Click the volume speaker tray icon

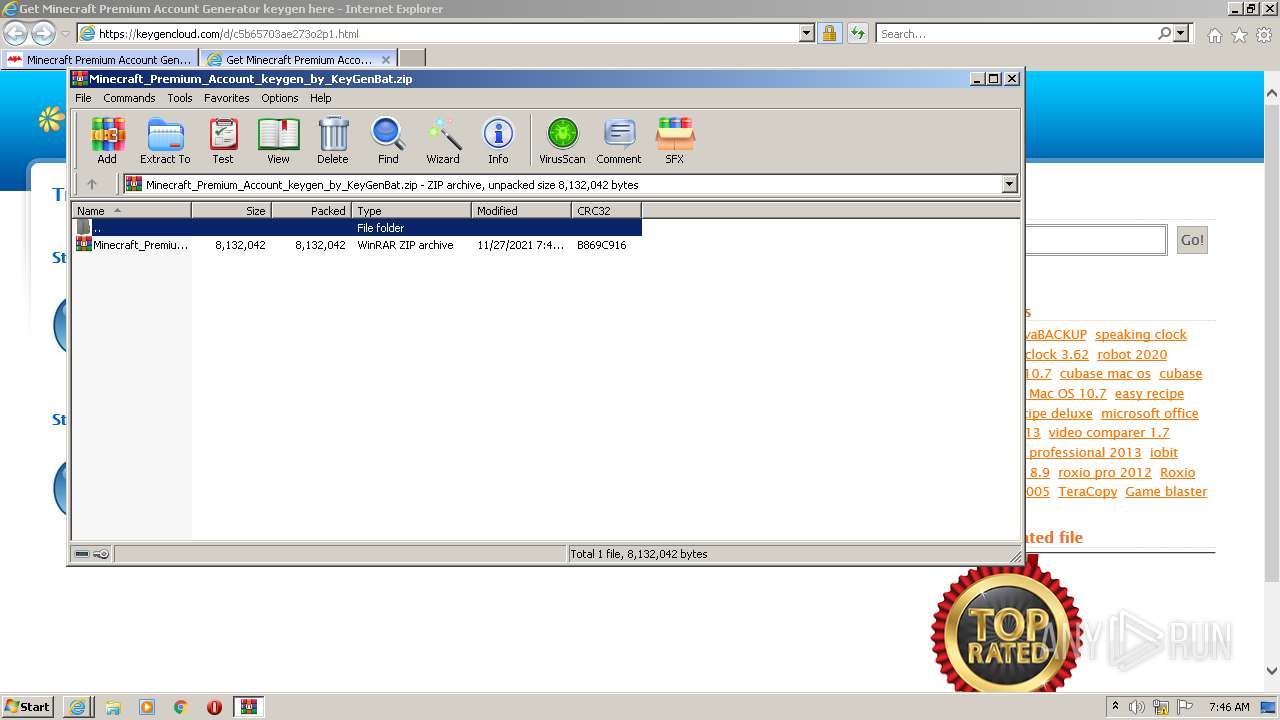(1137, 707)
